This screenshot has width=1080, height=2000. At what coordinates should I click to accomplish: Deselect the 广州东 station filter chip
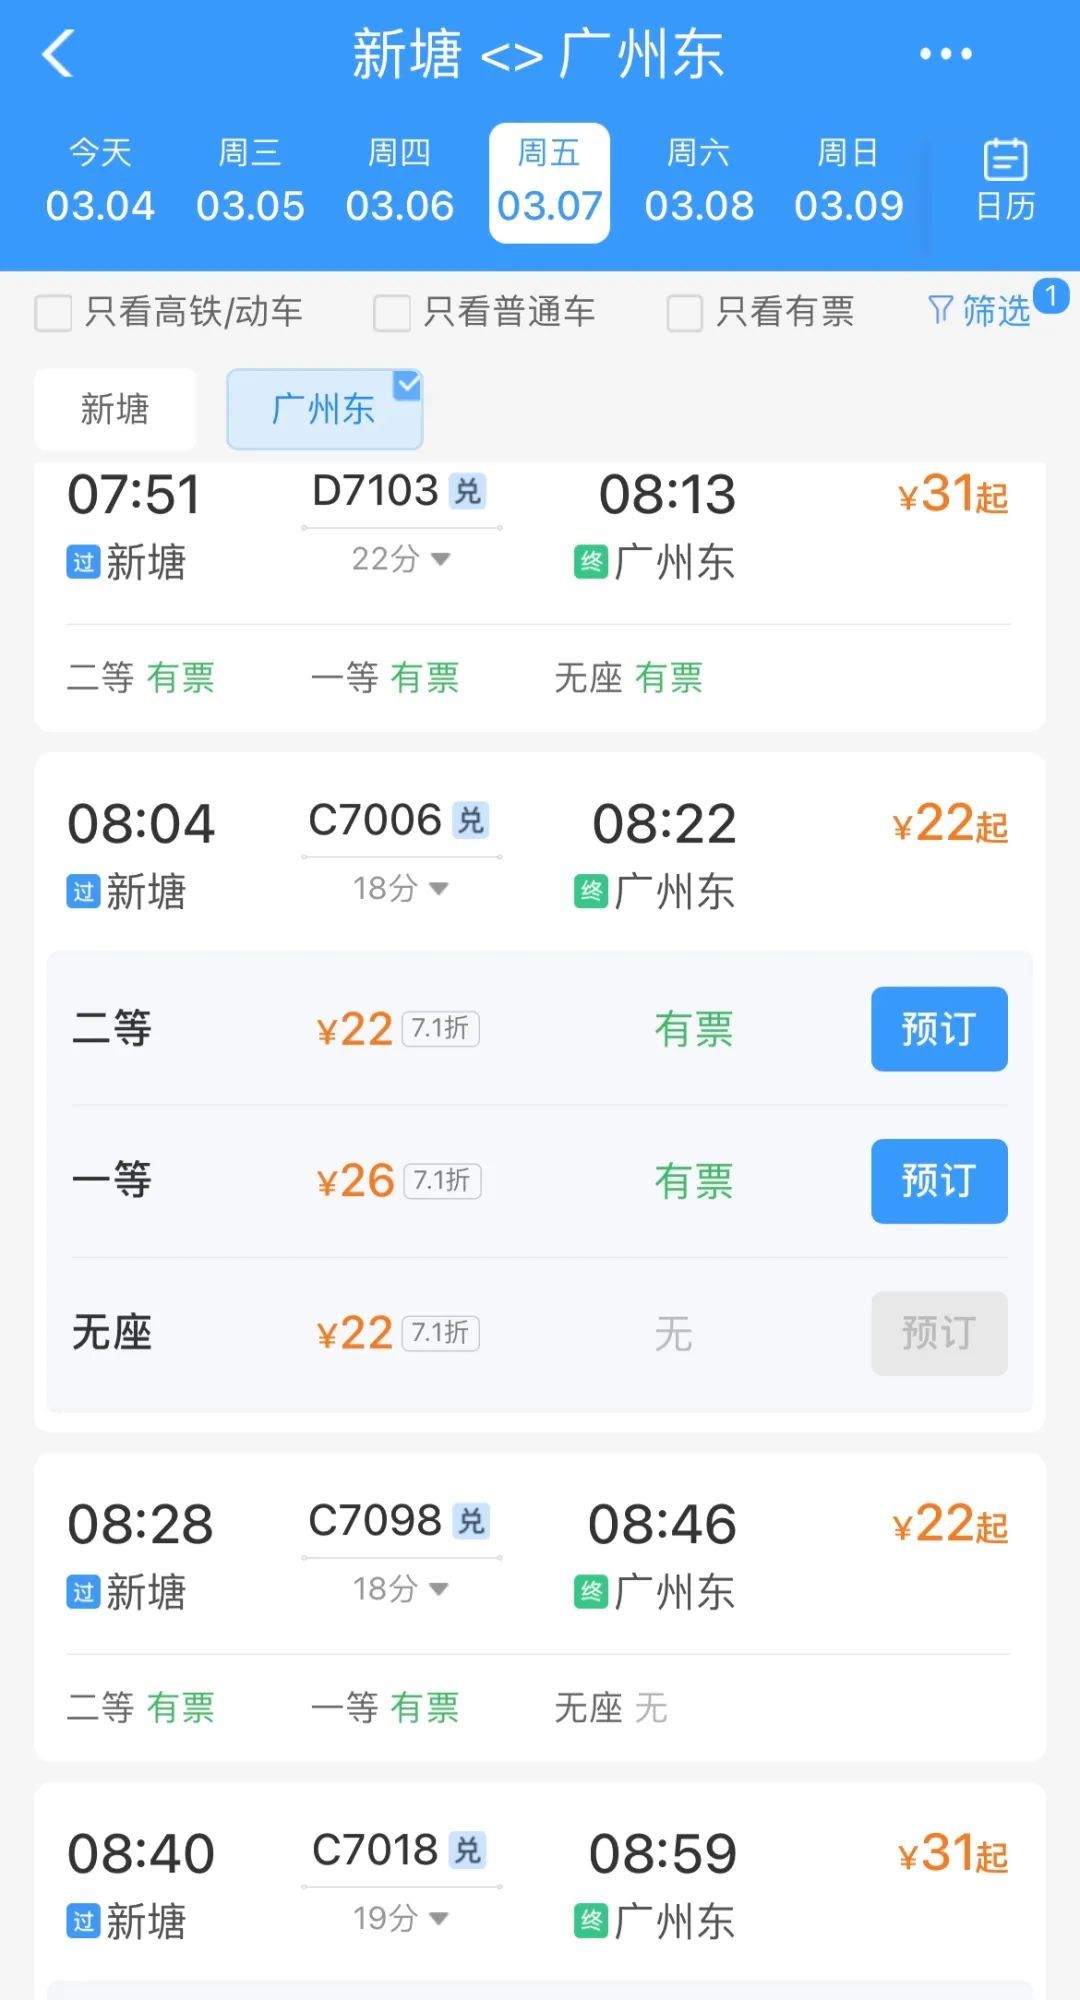coord(324,409)
